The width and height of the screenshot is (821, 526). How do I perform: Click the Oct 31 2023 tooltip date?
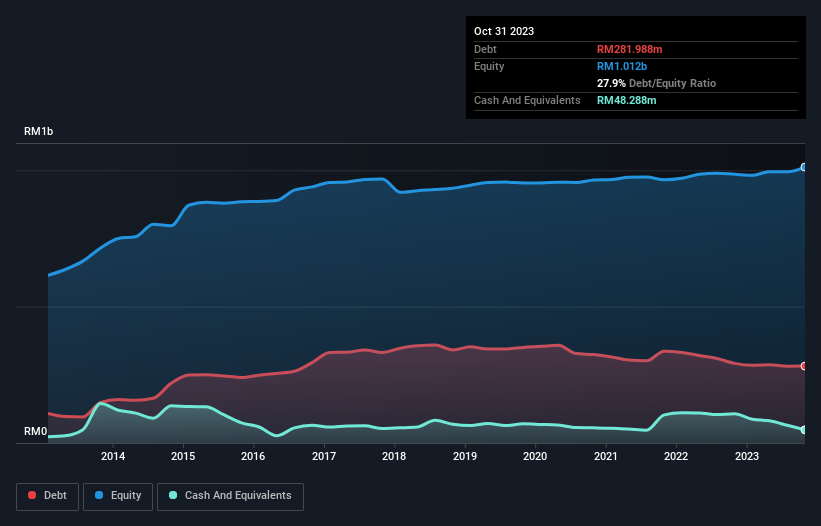(x=504, y=31)
